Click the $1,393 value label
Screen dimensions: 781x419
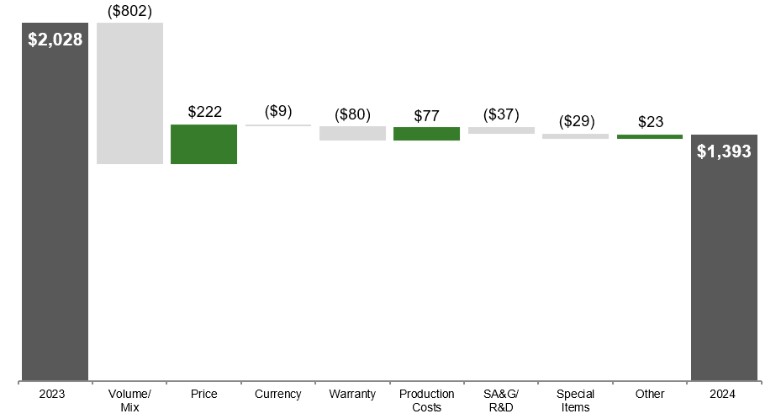[x=724, y=153]
